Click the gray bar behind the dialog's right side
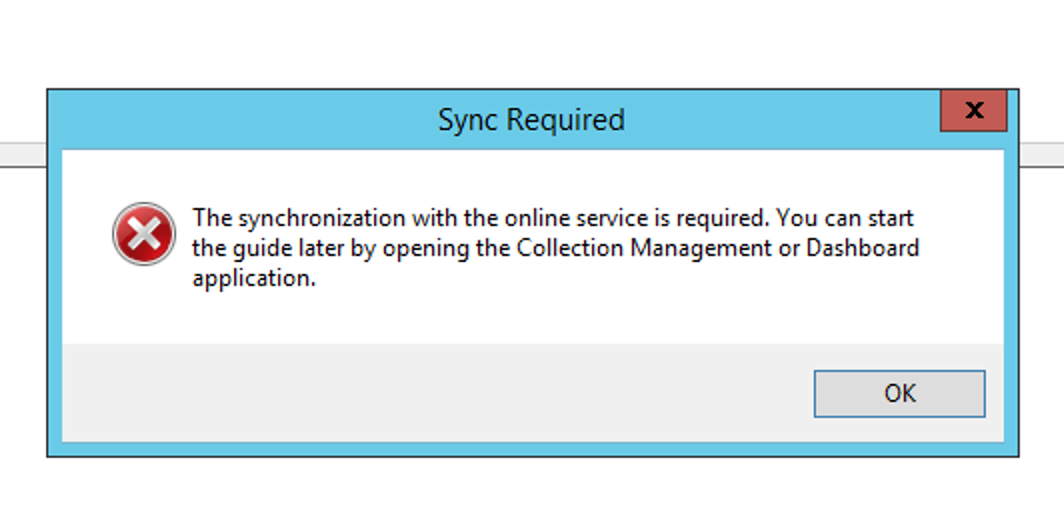1064x526 pixels. [x=1042, y=154]
